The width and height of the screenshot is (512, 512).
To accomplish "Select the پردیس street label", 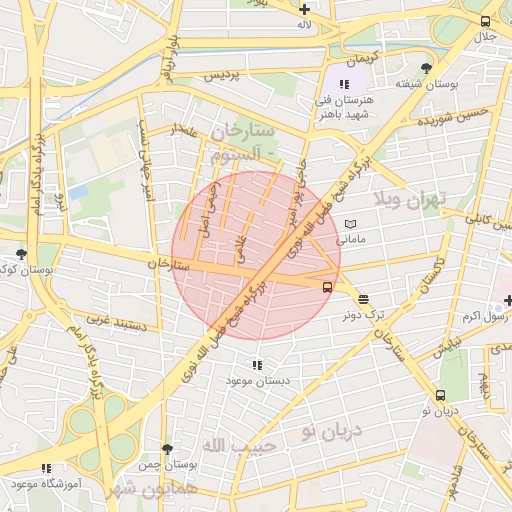I will [x=222, y=75].
